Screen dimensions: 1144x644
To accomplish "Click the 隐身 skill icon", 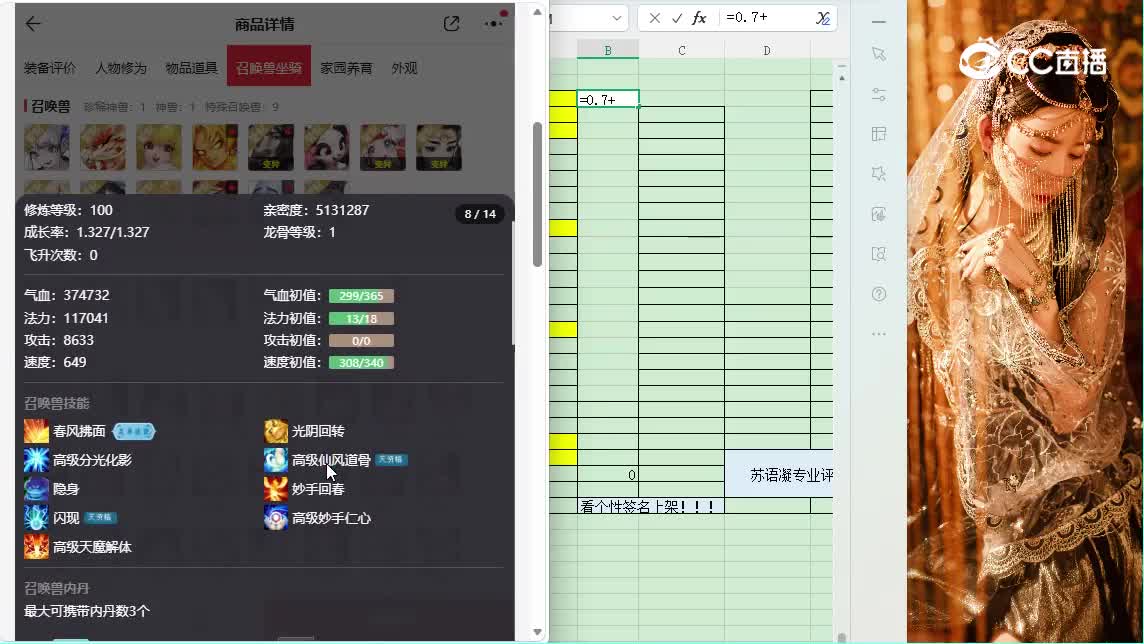I will 36,489.
